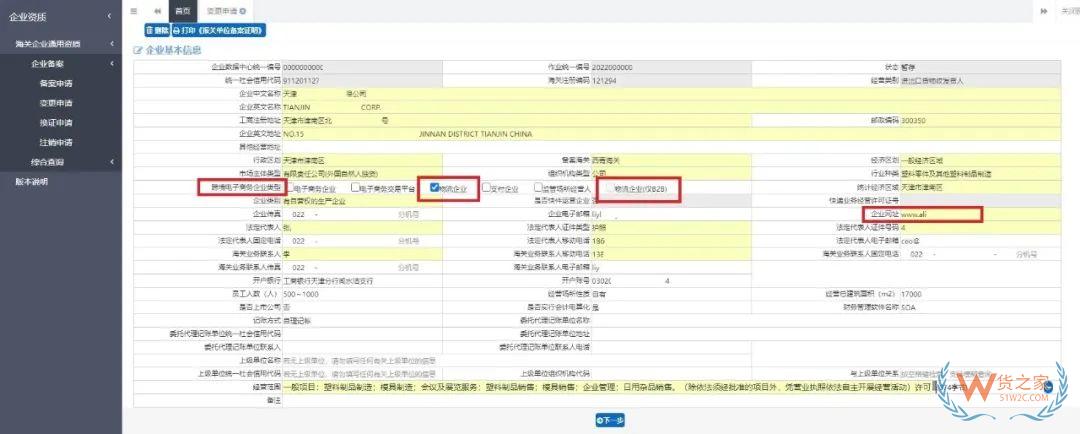Click the 财务管理软件名称 field
The height and width of the screenshot is (434, 1080).
980,307
